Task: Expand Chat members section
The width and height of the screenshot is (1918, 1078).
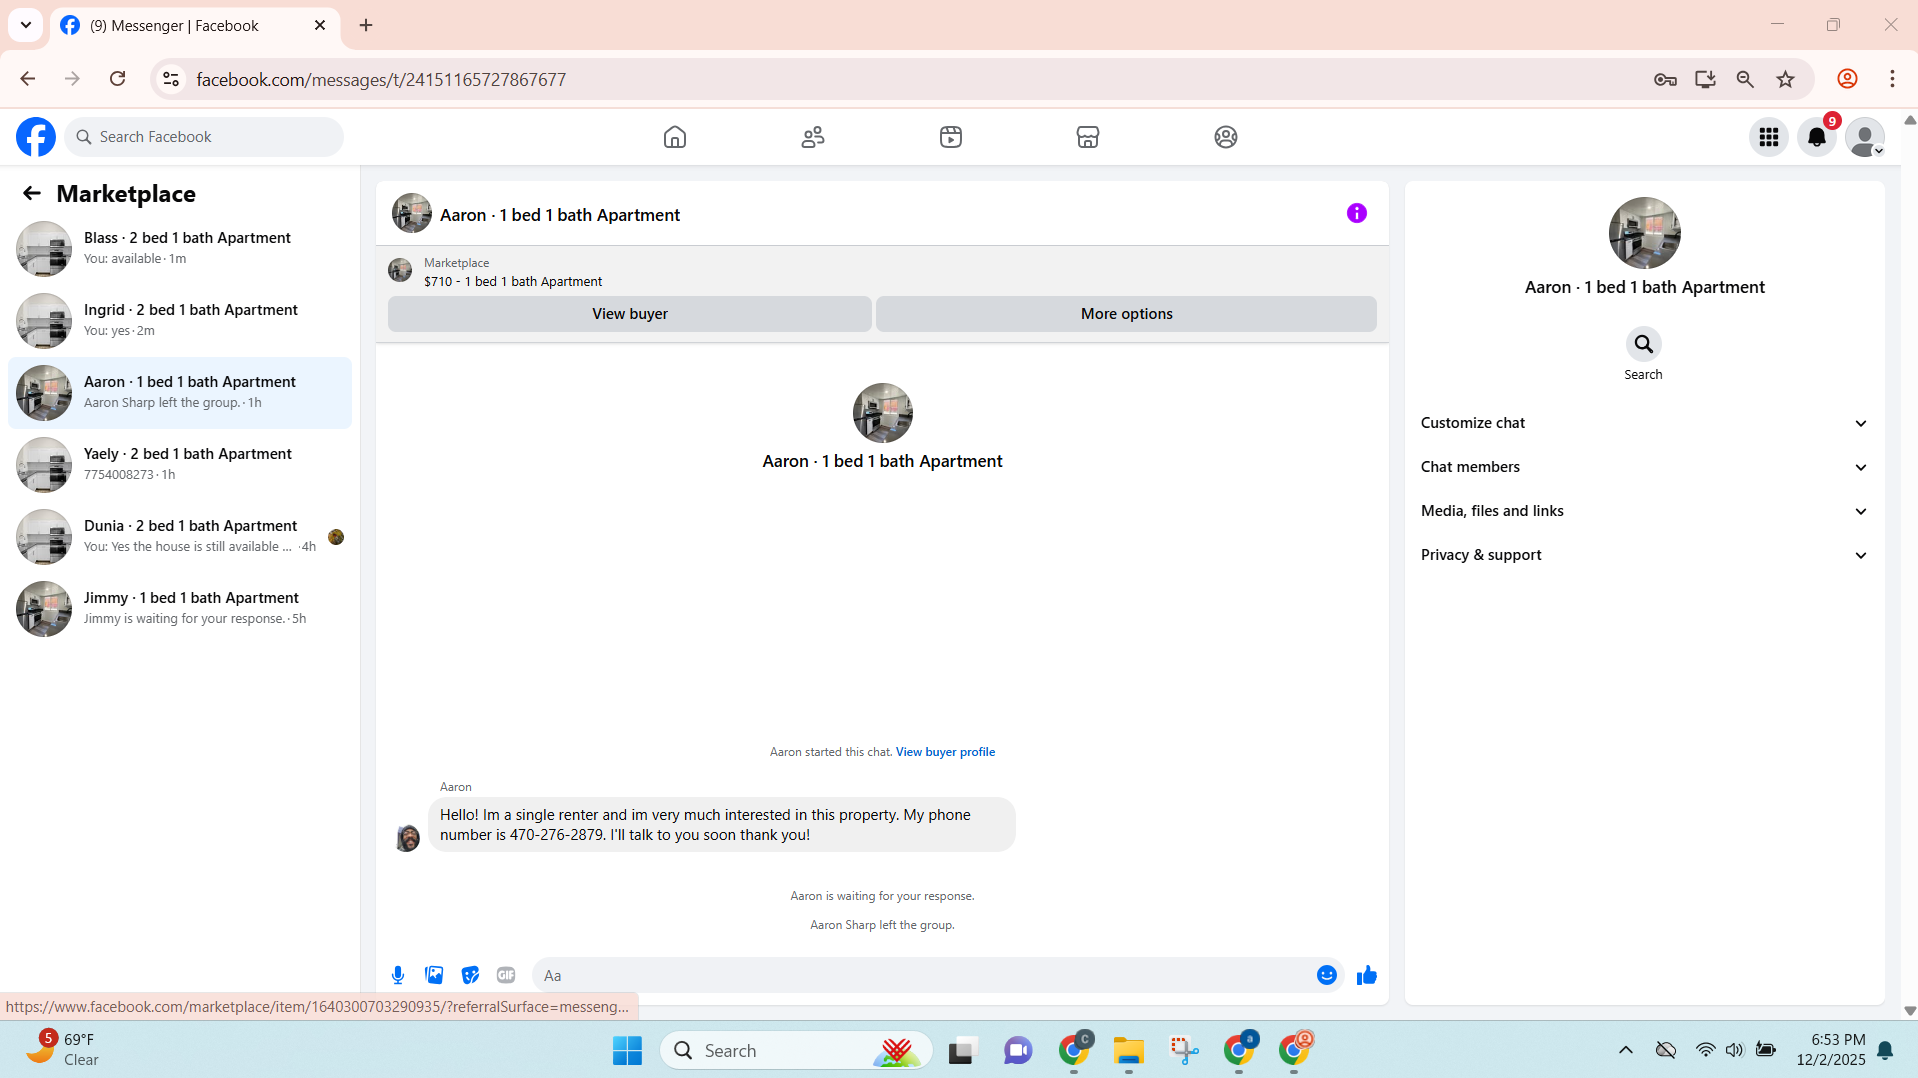Action: (1644, 467)
